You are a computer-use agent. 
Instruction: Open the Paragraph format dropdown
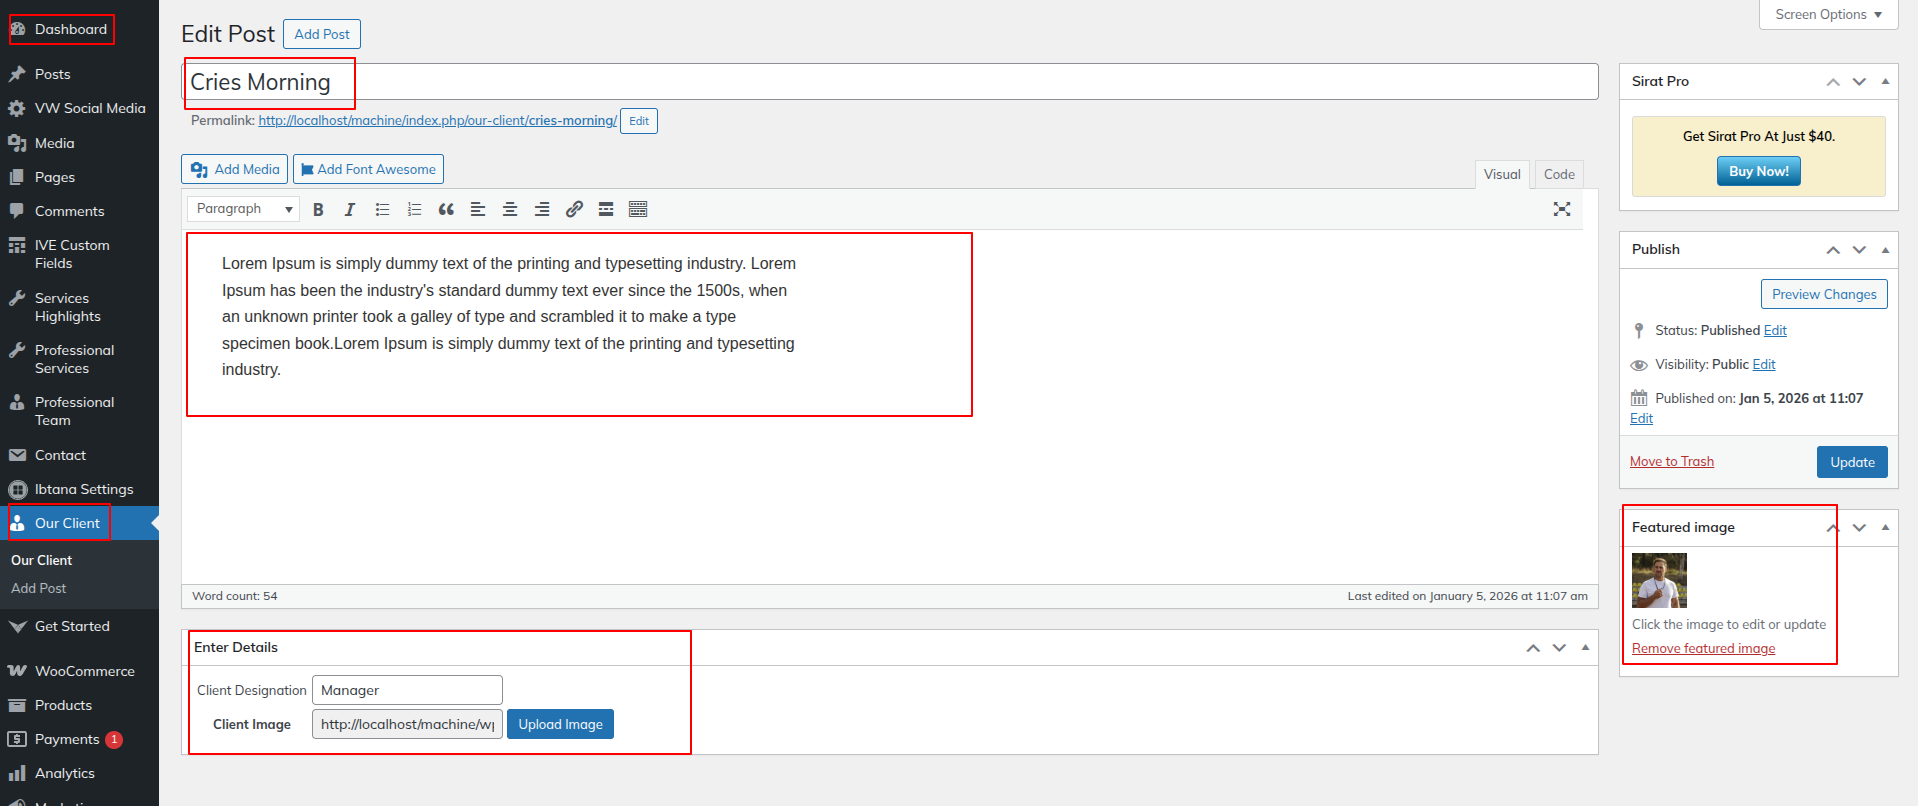(x=243, y=209)
